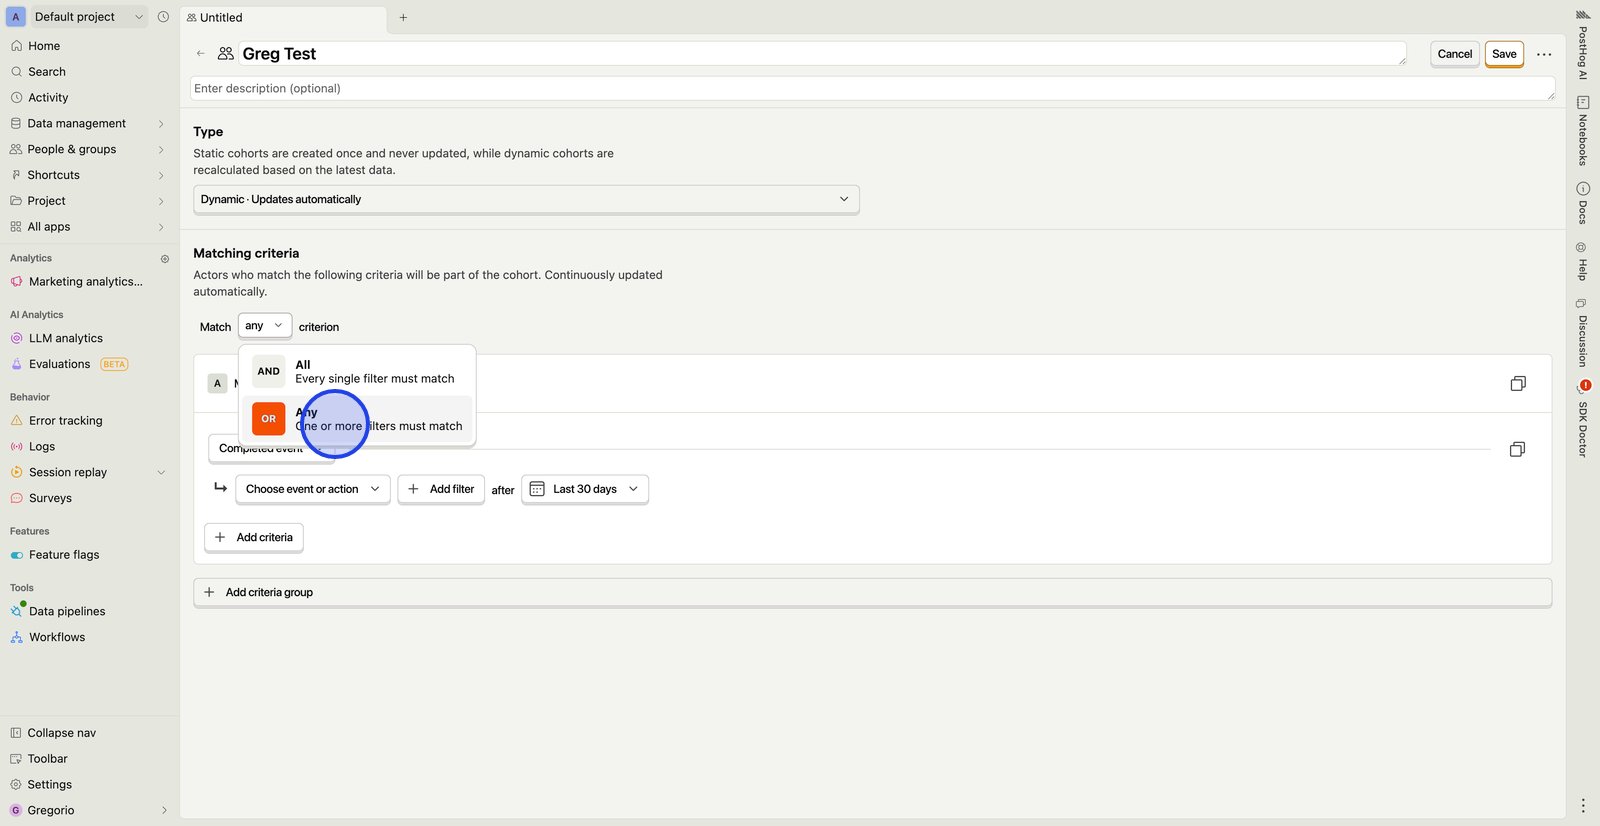Expand the Data management submenu
This screenshot has height=826, width=1600.
tap(161, 124)
